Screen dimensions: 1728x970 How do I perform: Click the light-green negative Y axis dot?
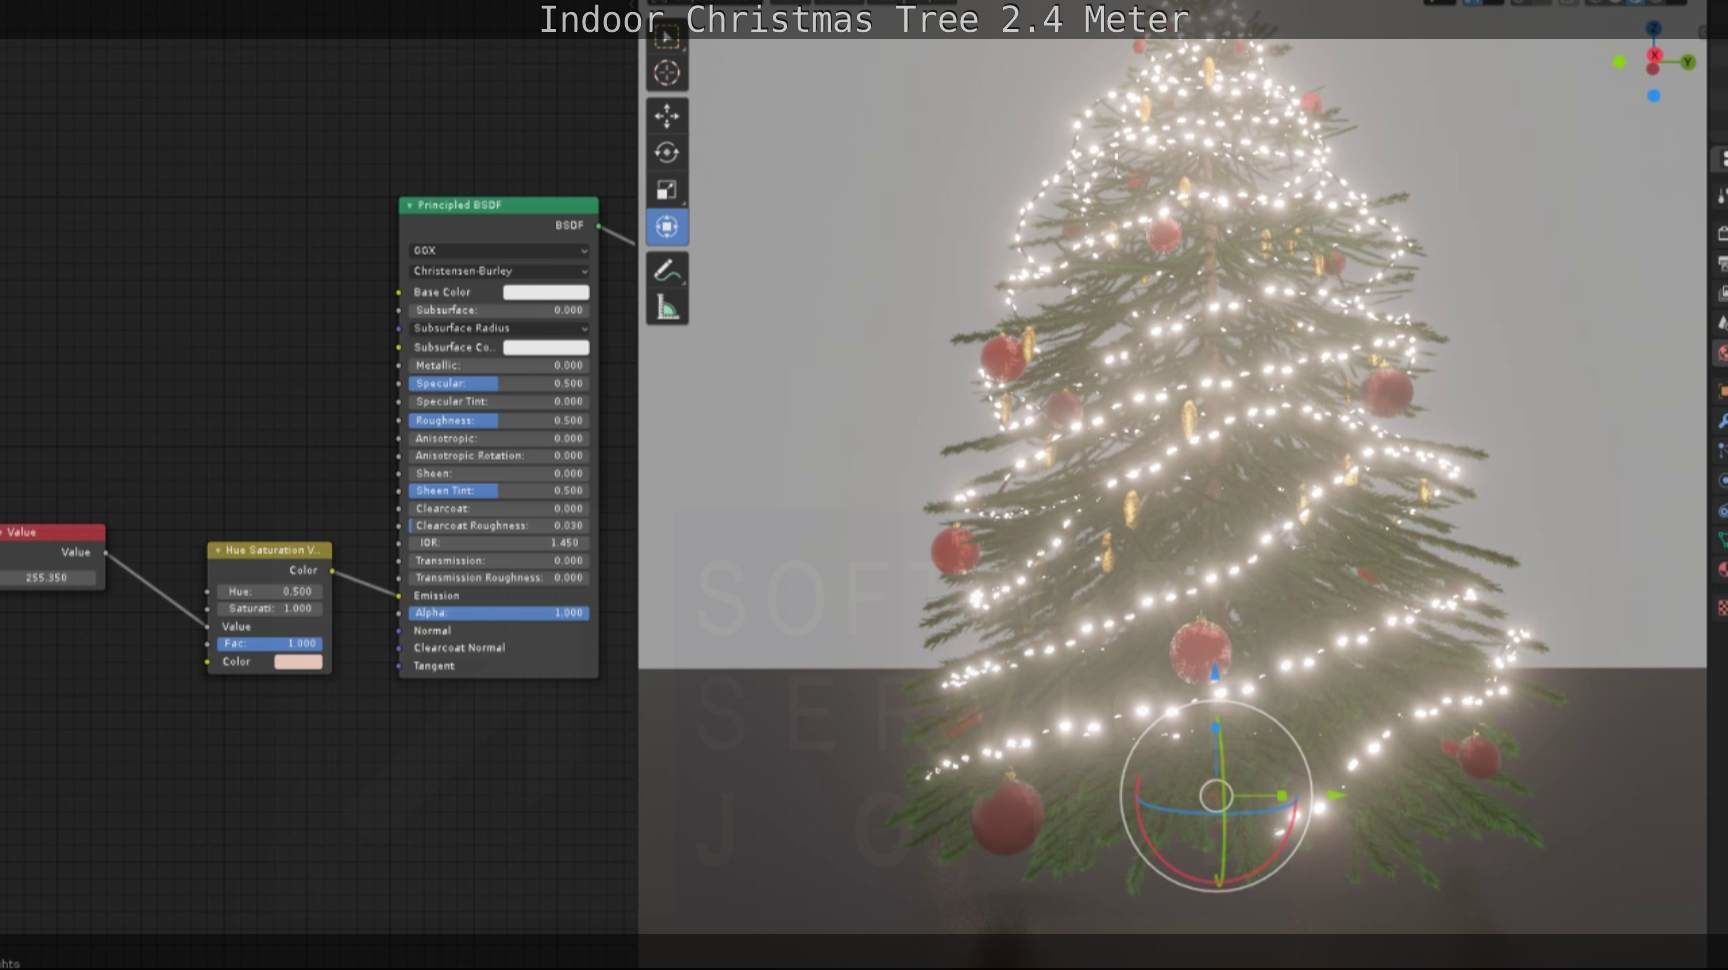point(1620,62)
